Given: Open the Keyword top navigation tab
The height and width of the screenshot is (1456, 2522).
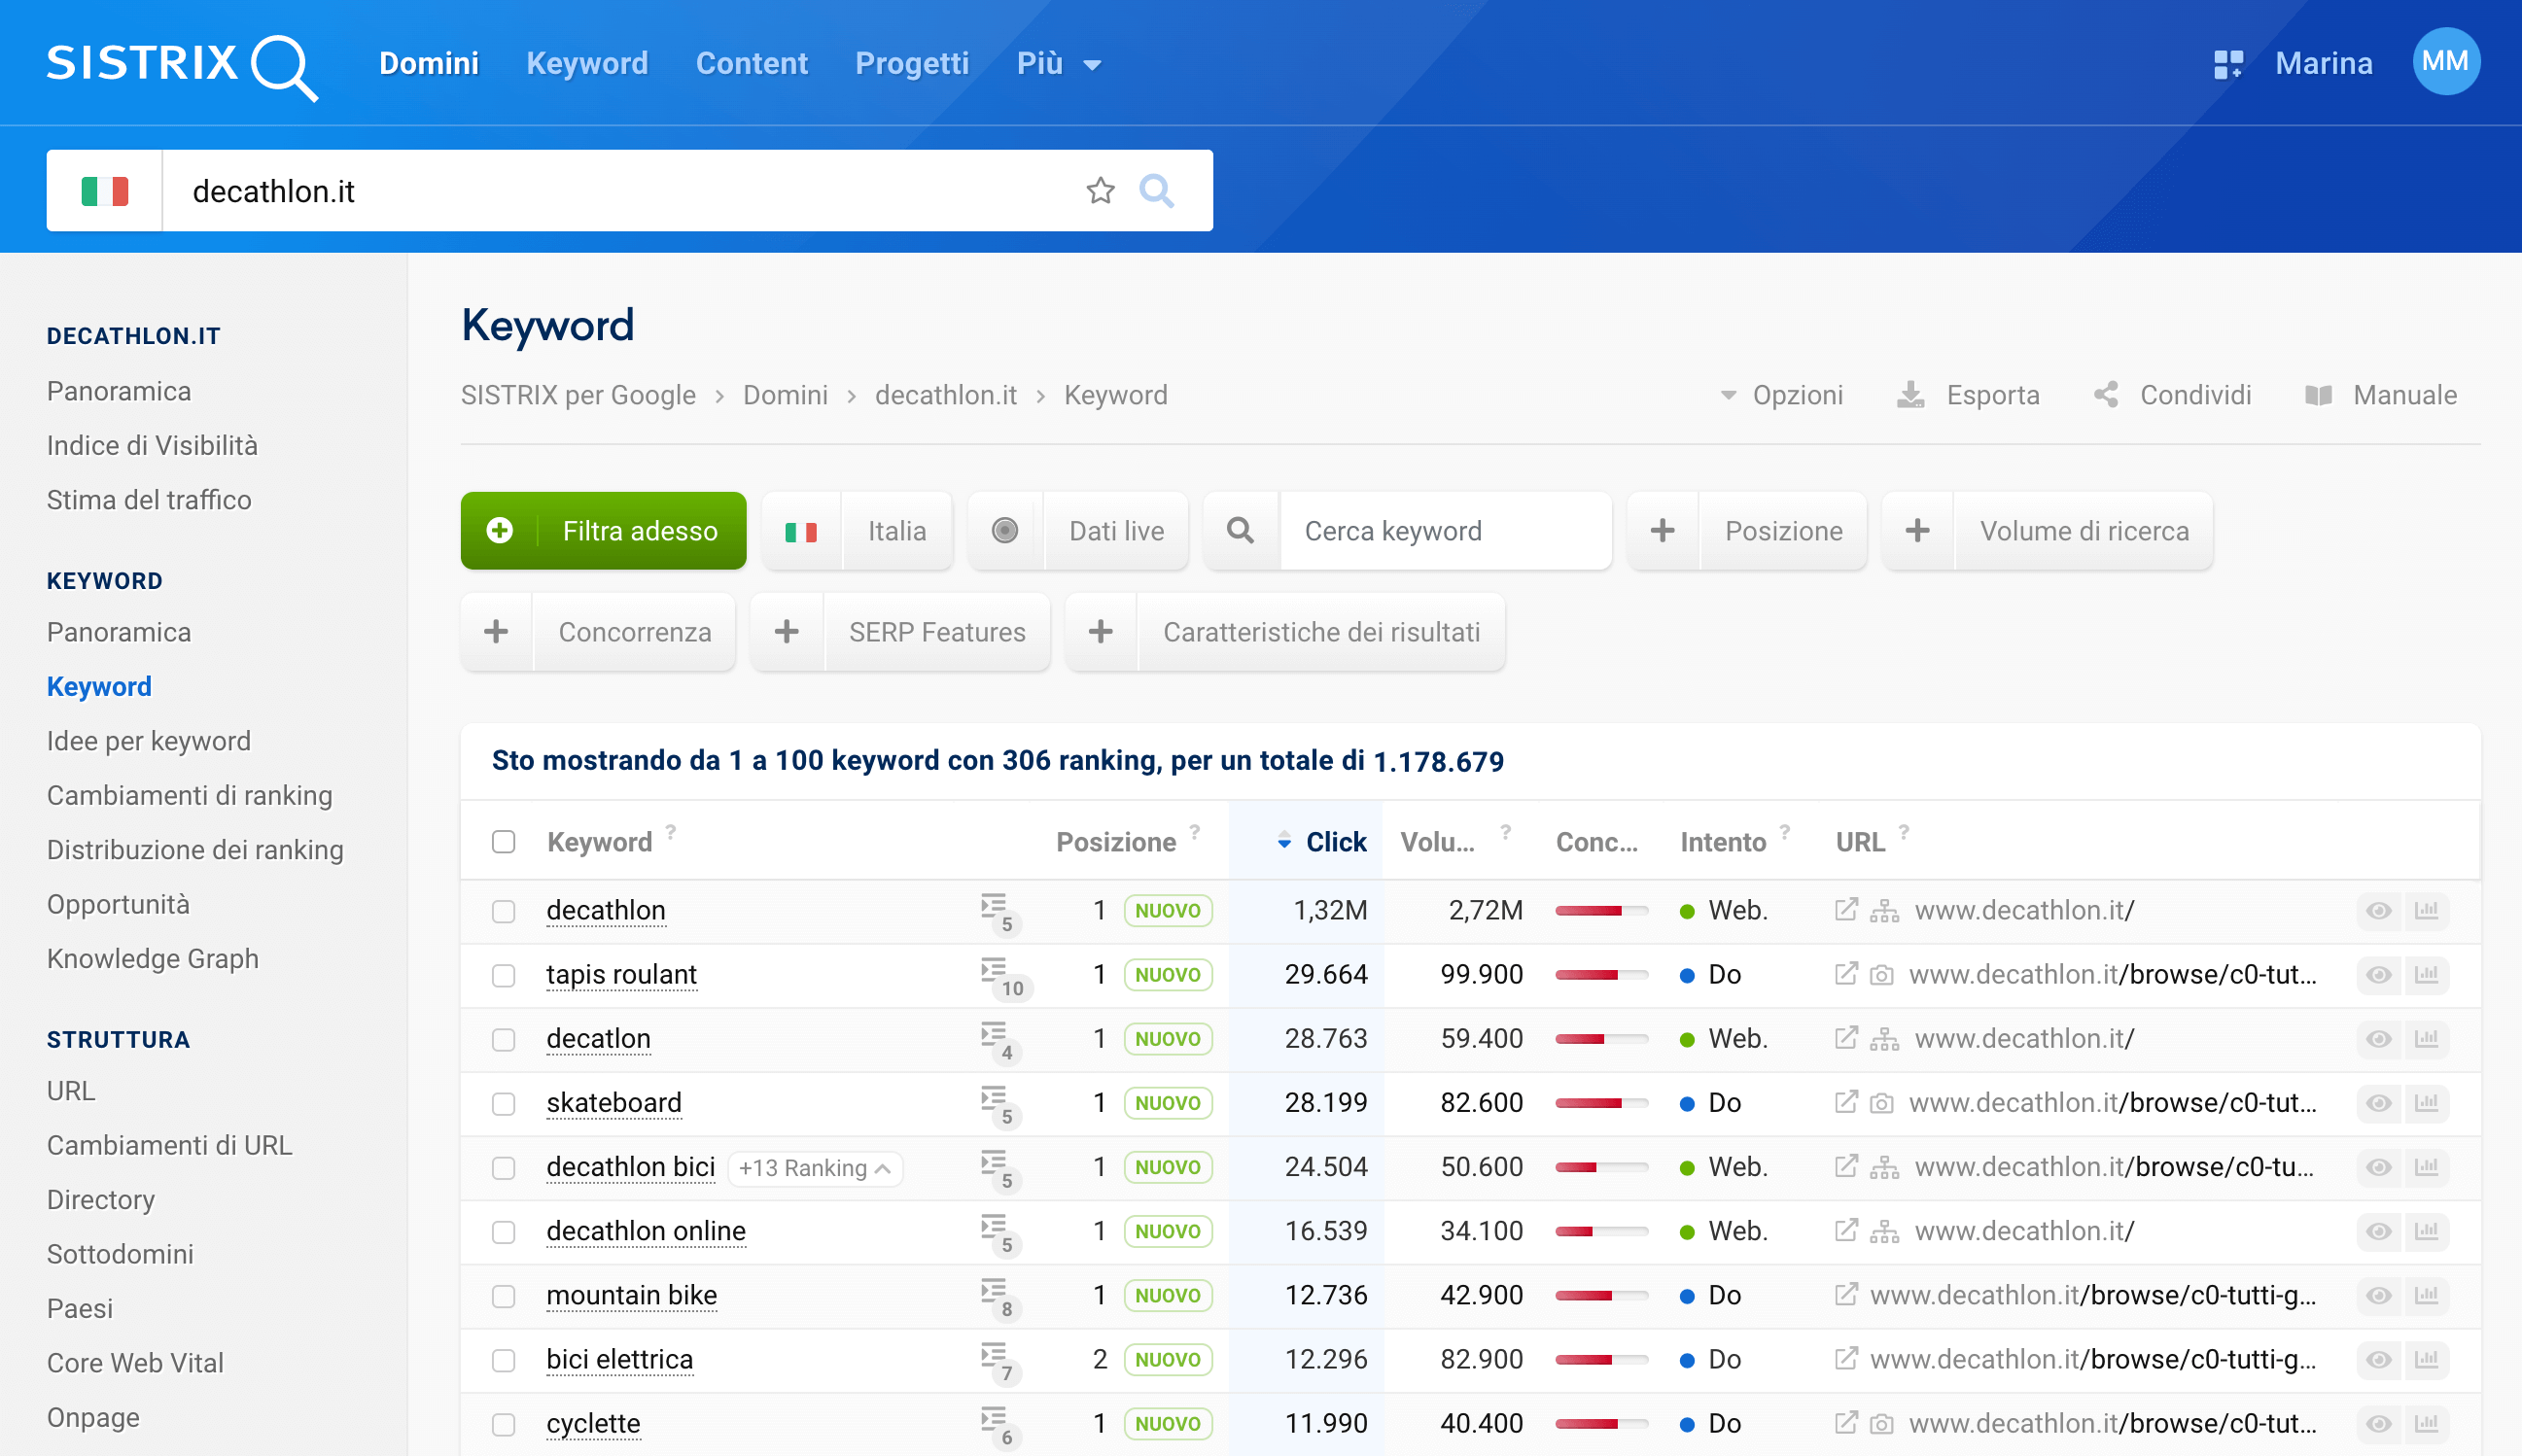Looking at the screenshot, I should point(587,64).
